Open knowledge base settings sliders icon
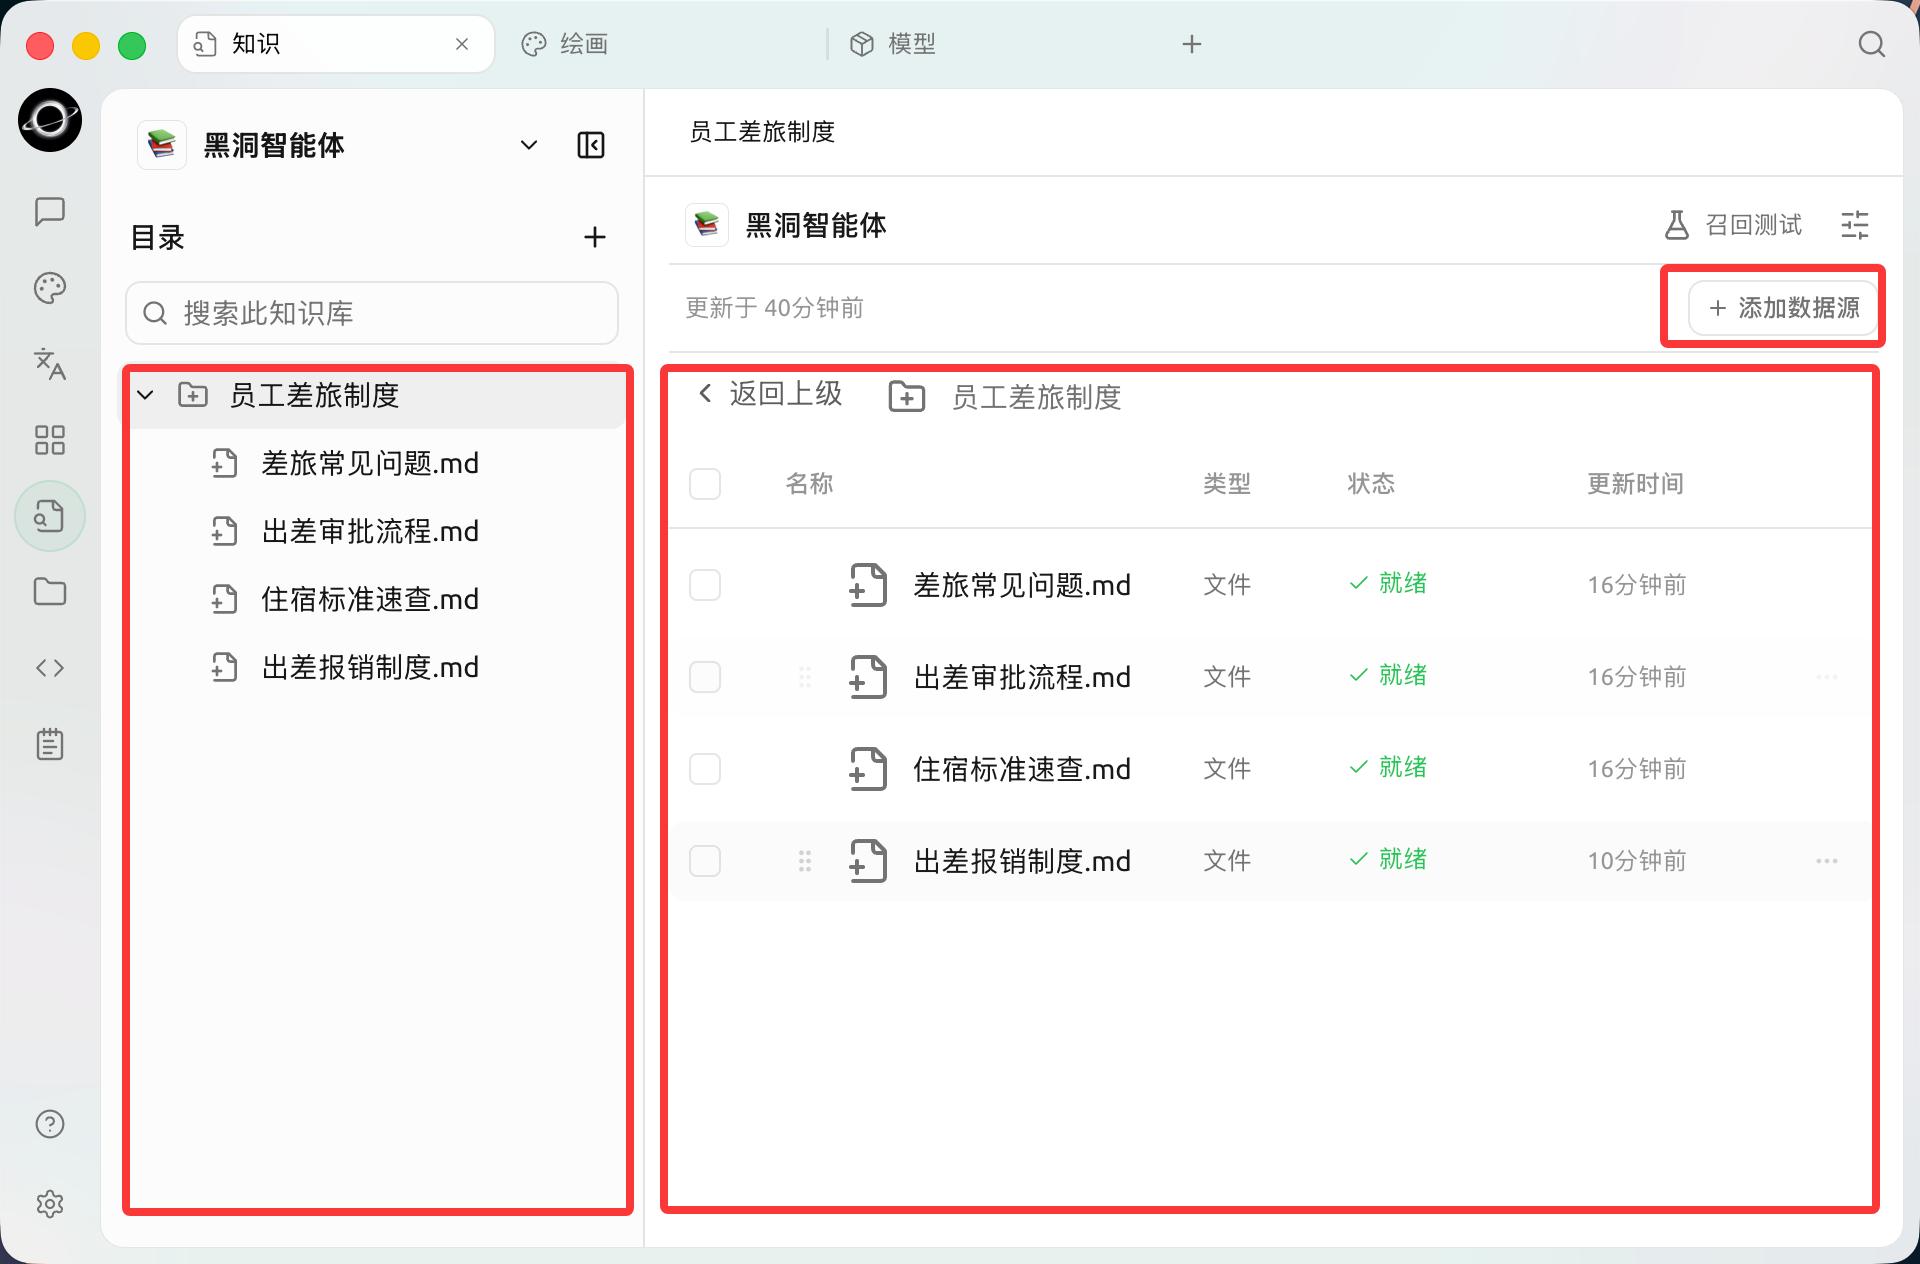The width and height of the screenshot is (1920, 1264). 1855,225
